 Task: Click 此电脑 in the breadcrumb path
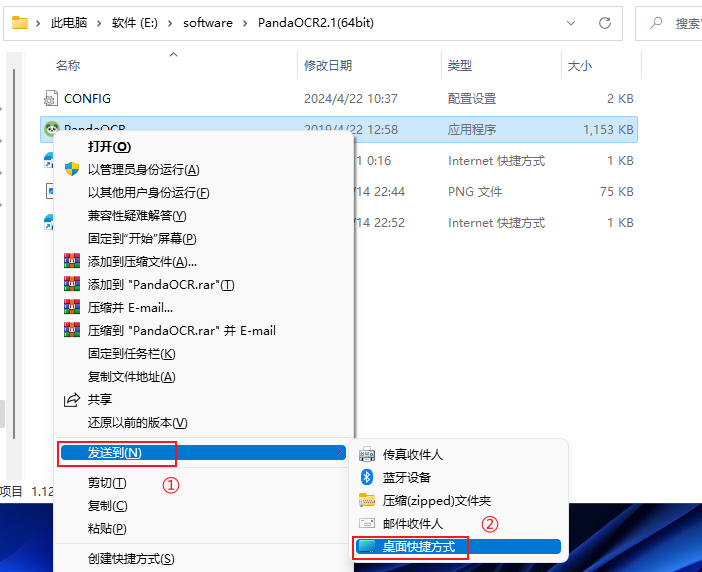pyautogui.click(x=68, y=23)
